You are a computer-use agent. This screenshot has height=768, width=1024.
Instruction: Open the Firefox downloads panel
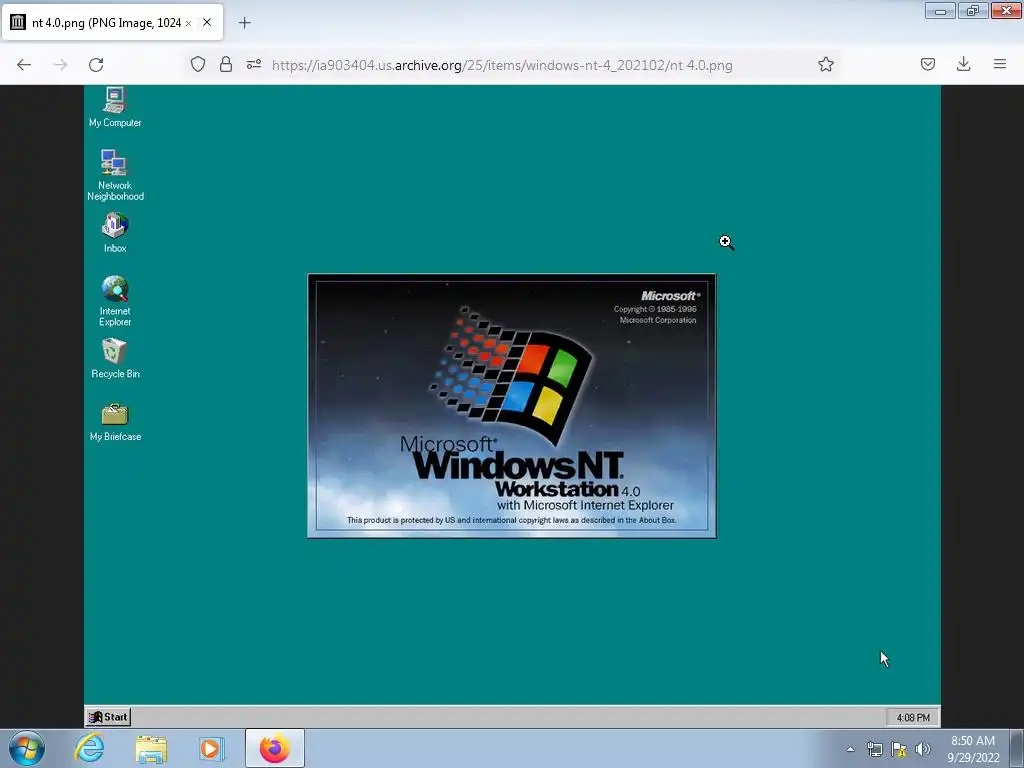tap(963, 64)
